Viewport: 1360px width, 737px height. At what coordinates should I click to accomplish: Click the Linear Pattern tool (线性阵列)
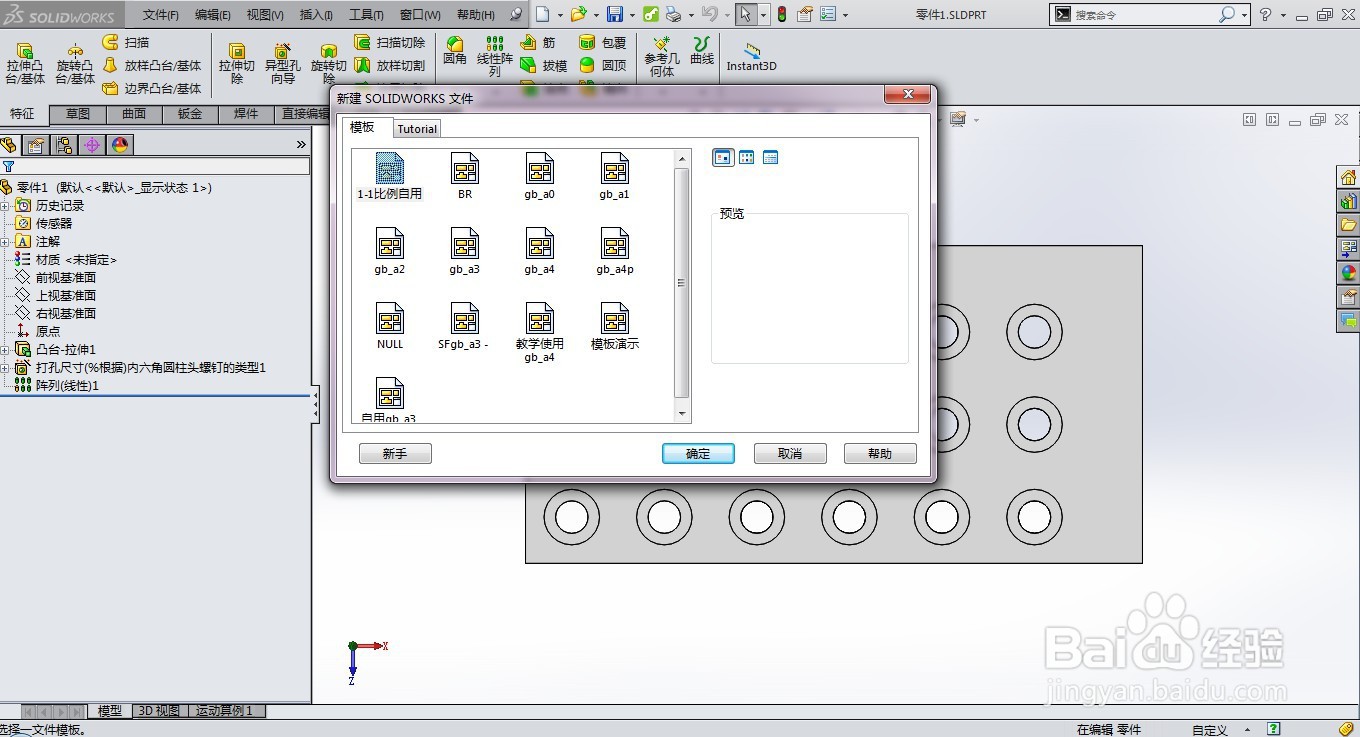point(495,56)
